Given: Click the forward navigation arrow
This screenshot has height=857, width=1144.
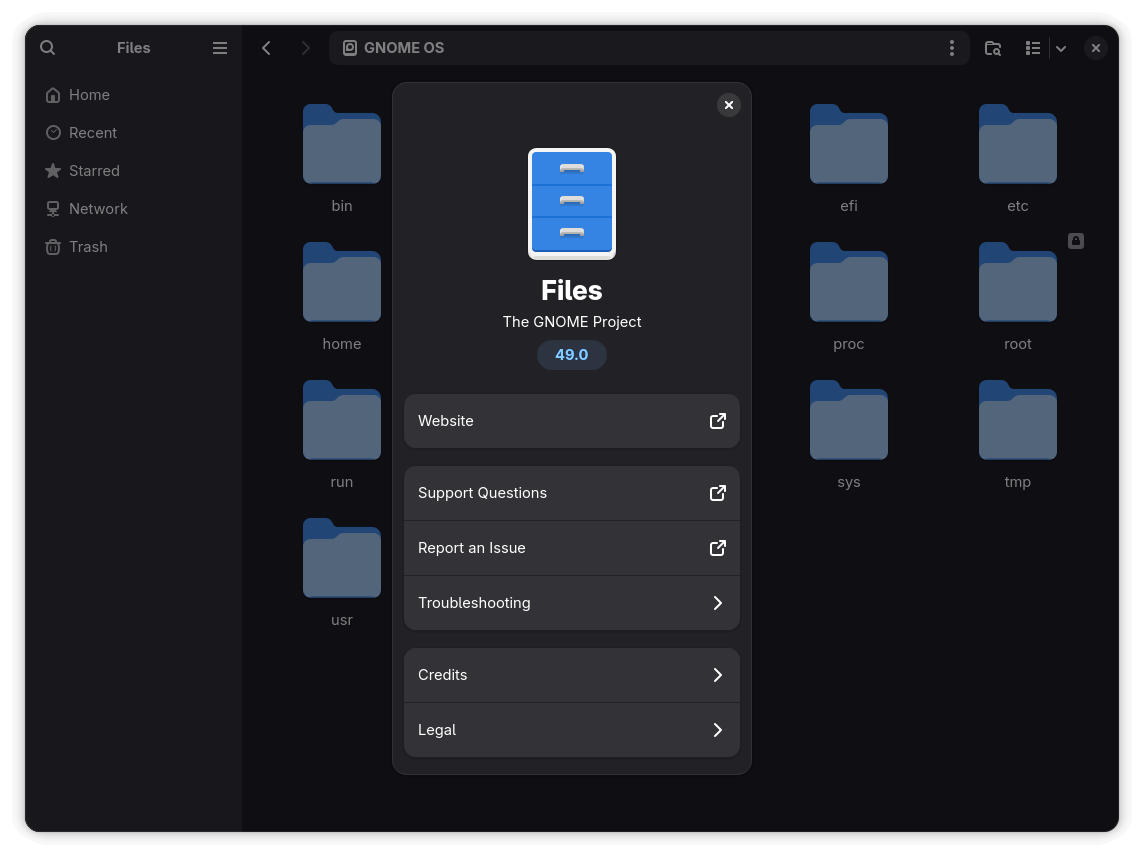Looking at the screenshot, I should [x=306, y=47].
